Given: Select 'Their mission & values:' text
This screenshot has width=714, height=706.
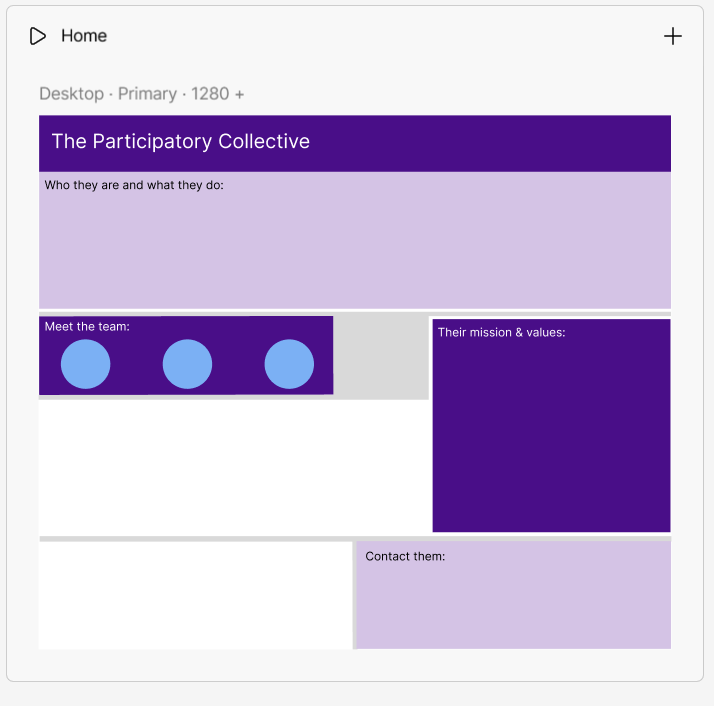Looking at the screenshot, I should [501, 332].
